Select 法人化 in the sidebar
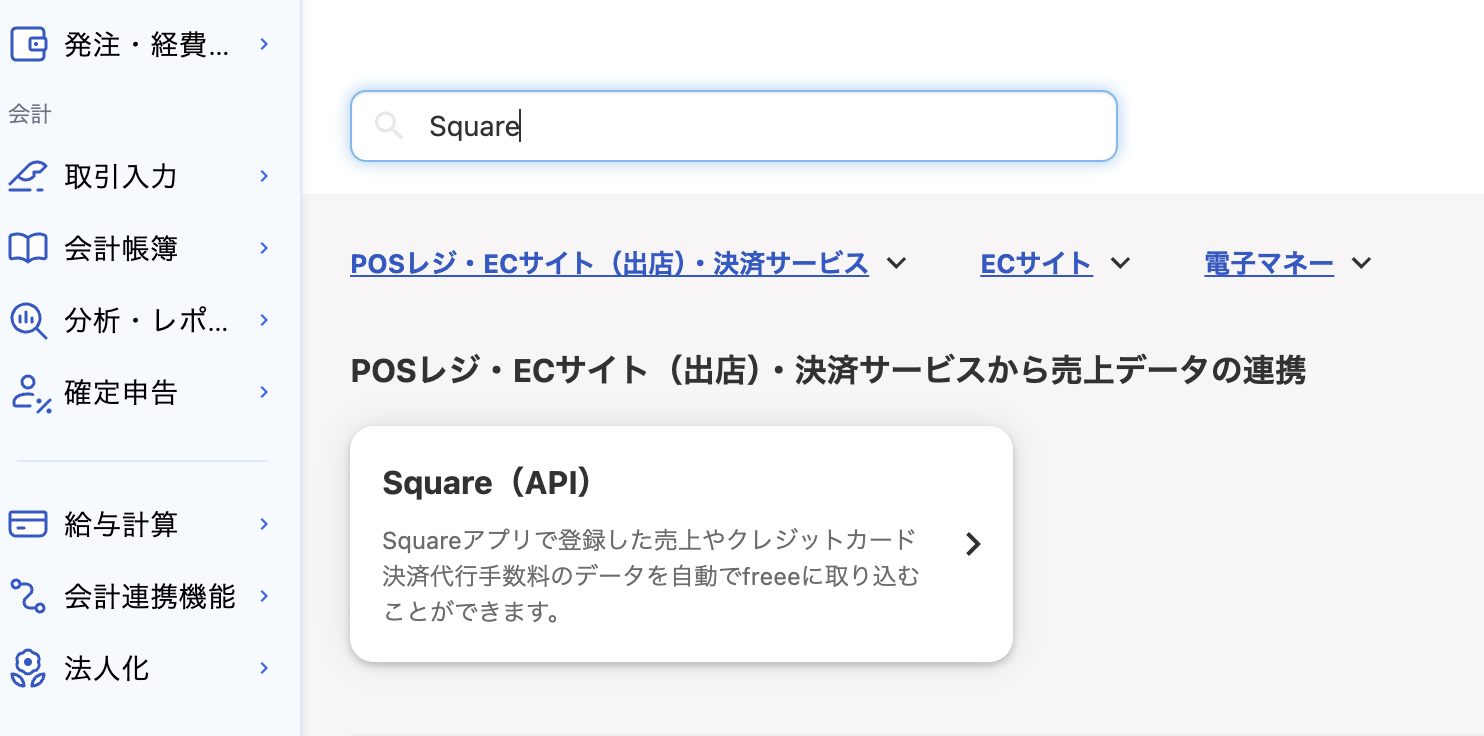1484x736 pixels. tap(107, 668)
